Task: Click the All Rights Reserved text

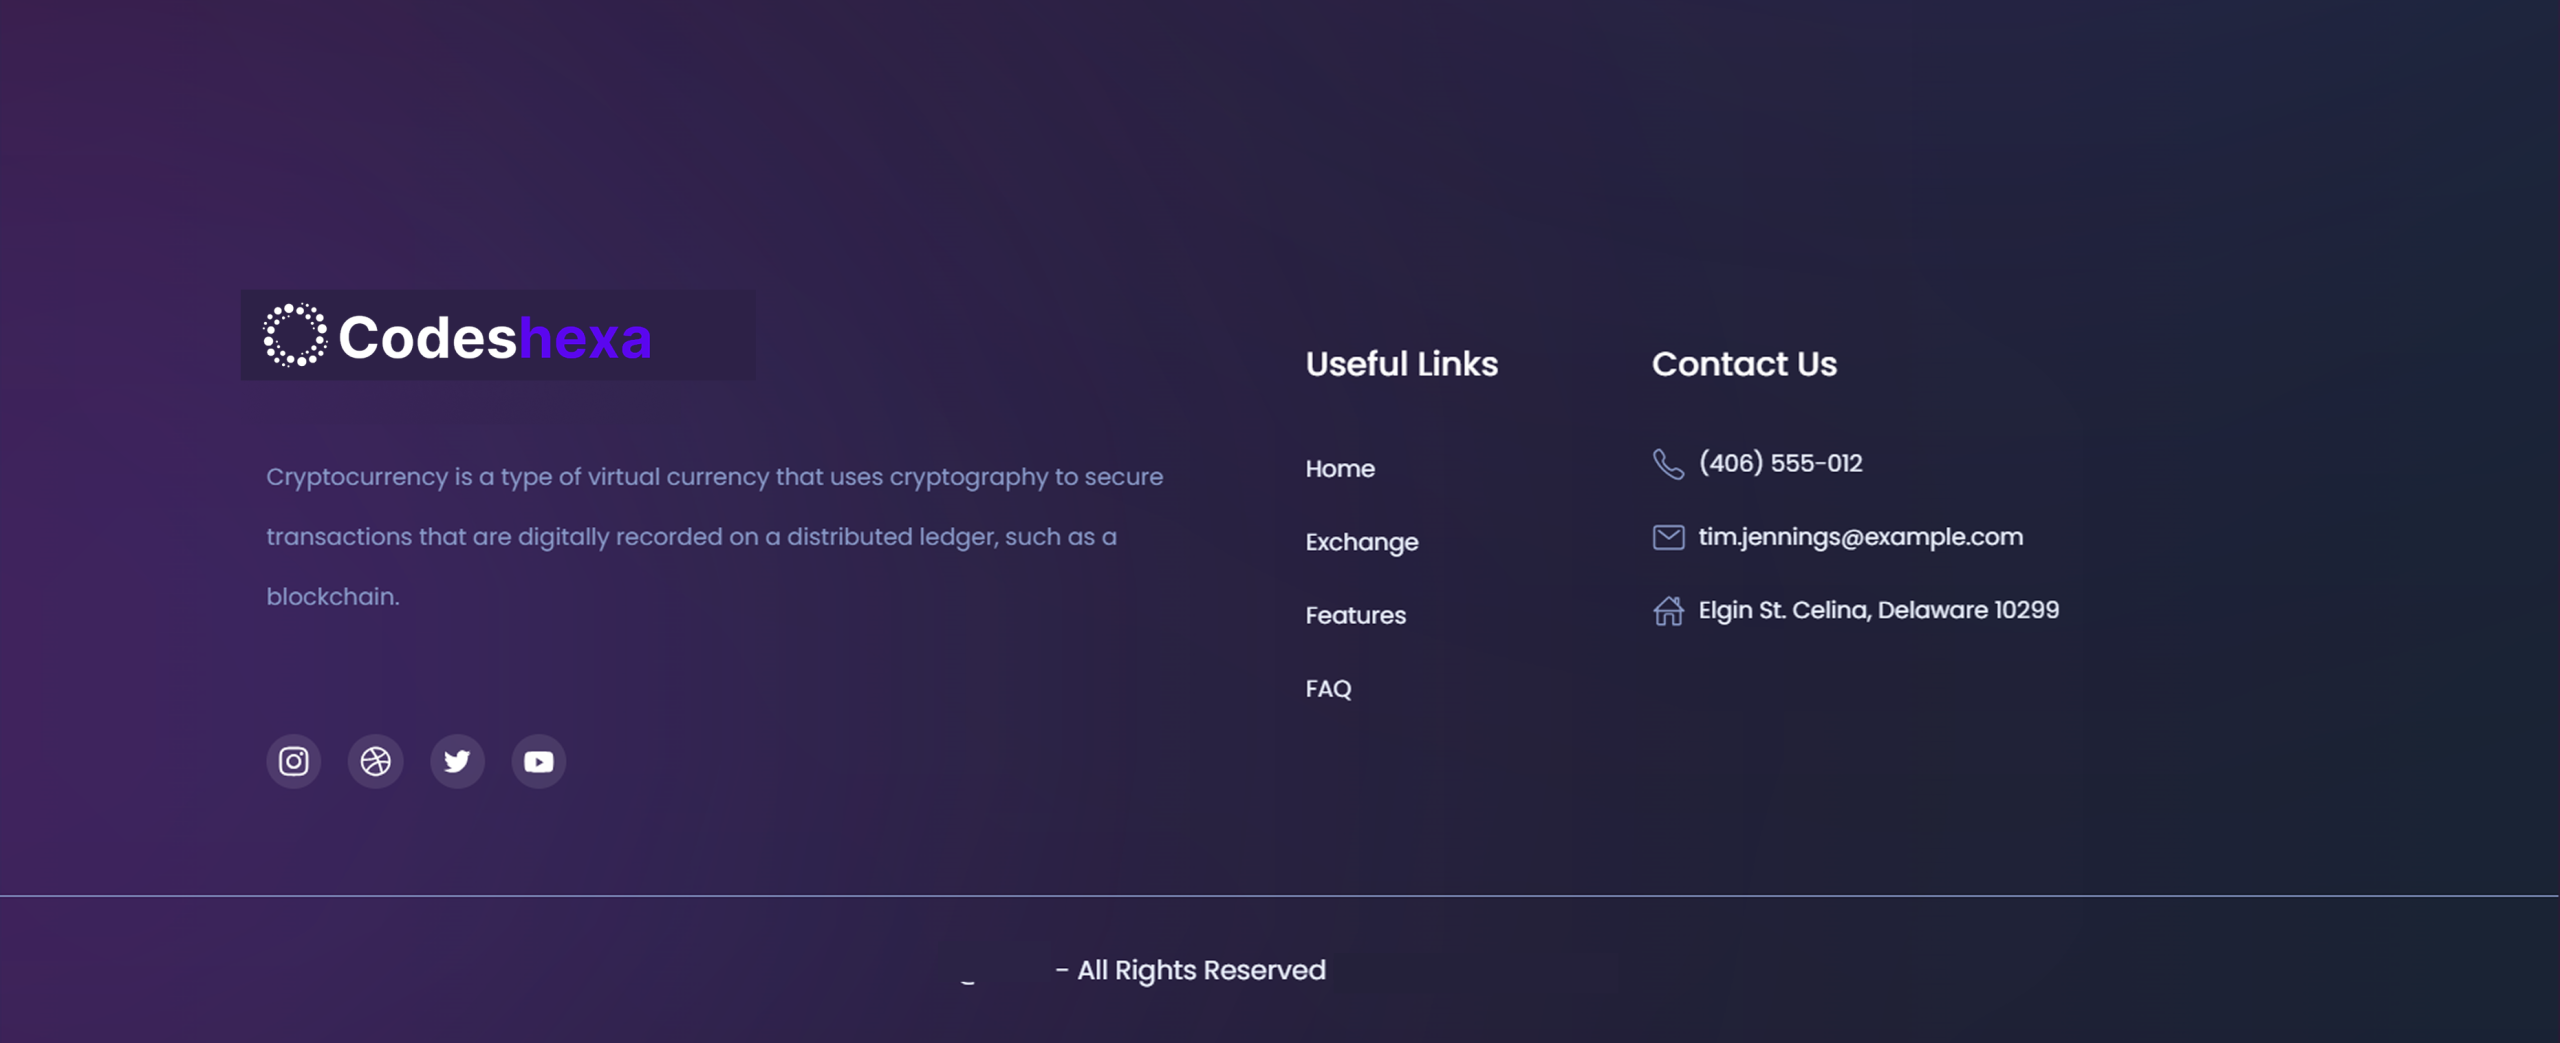Action: point(1200,970)
